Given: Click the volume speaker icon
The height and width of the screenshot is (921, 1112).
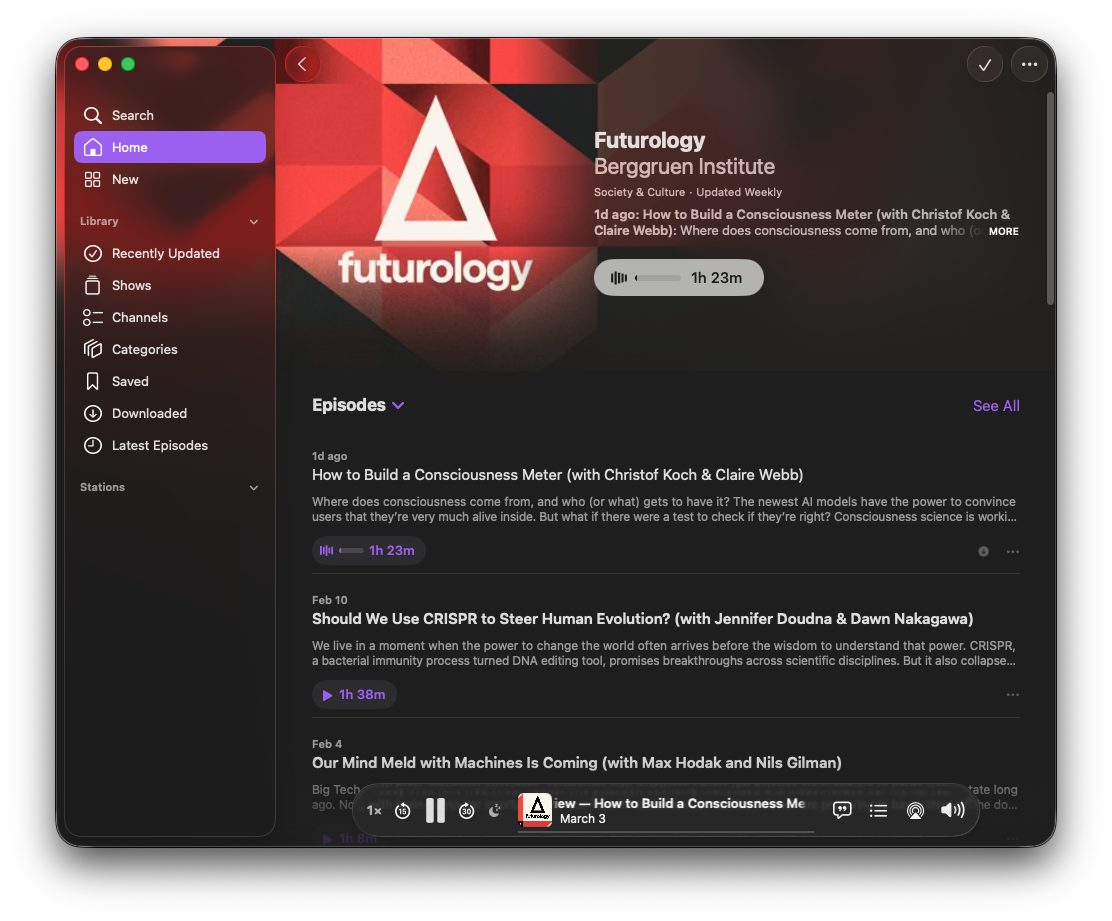Looking at the screenshot, I should coord(952,810).
